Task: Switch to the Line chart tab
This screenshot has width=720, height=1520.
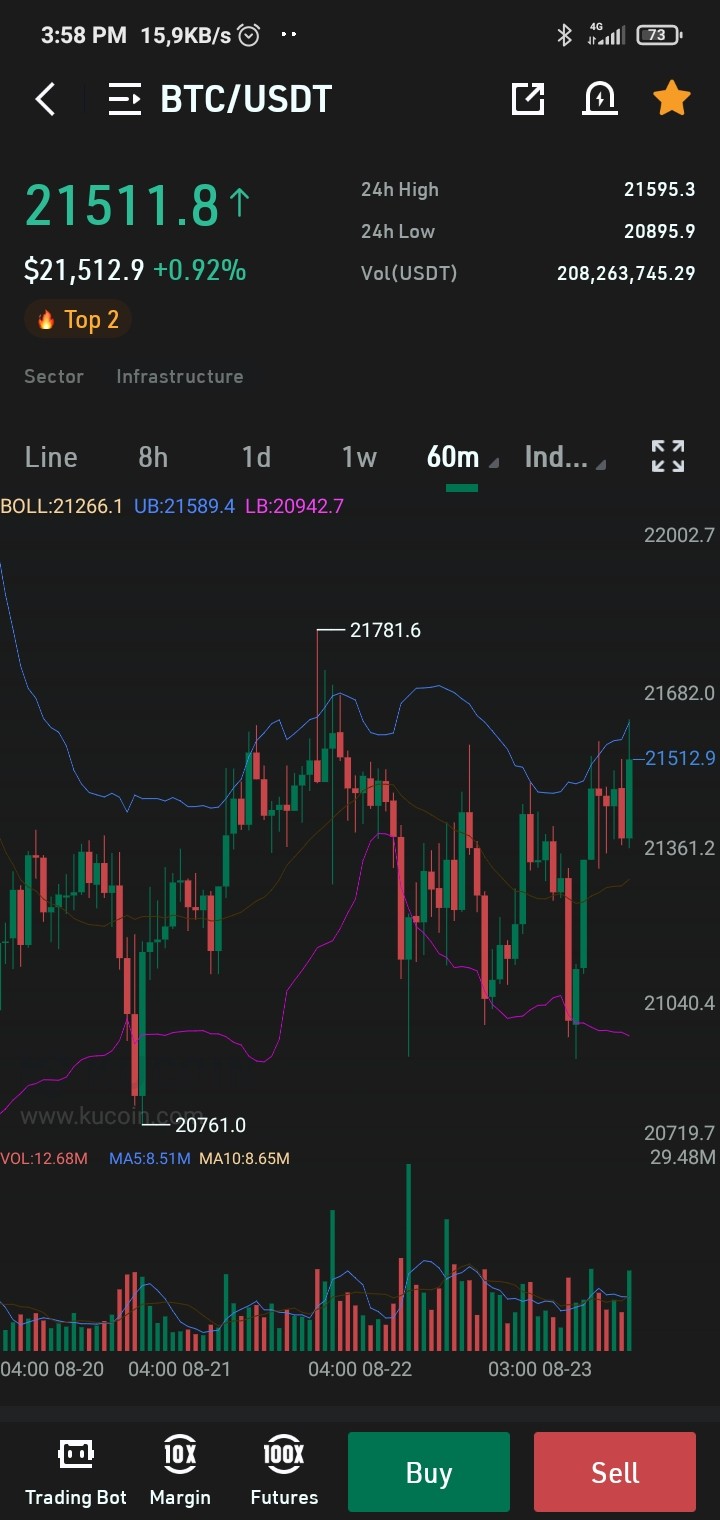Action: point(51,457)
